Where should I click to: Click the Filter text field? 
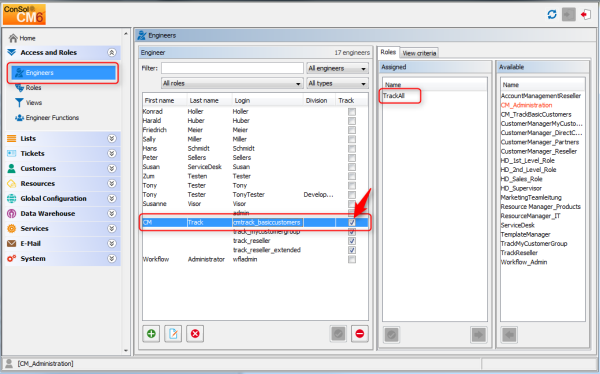(x=232, y=69)
